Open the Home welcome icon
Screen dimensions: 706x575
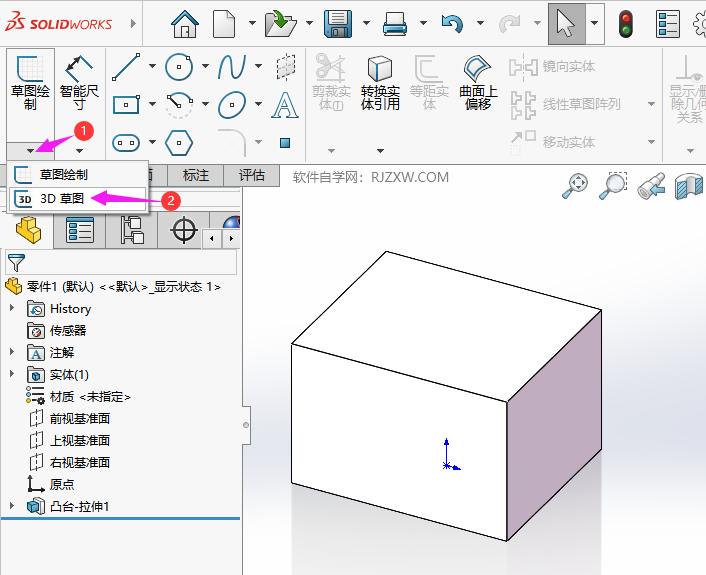pyautogui.click(x=185, y=24)
